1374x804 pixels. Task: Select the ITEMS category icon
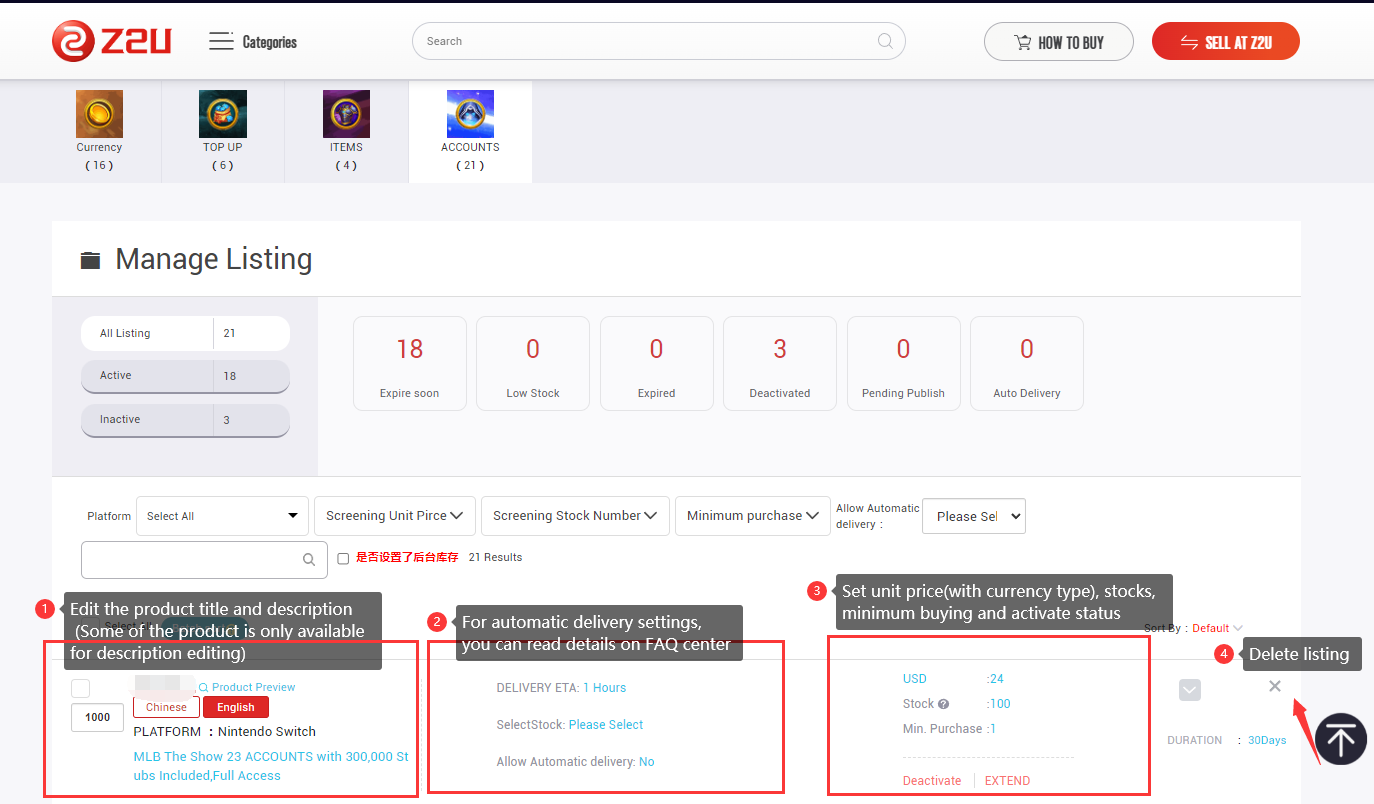pyautogui.click(x=346, y=114)
